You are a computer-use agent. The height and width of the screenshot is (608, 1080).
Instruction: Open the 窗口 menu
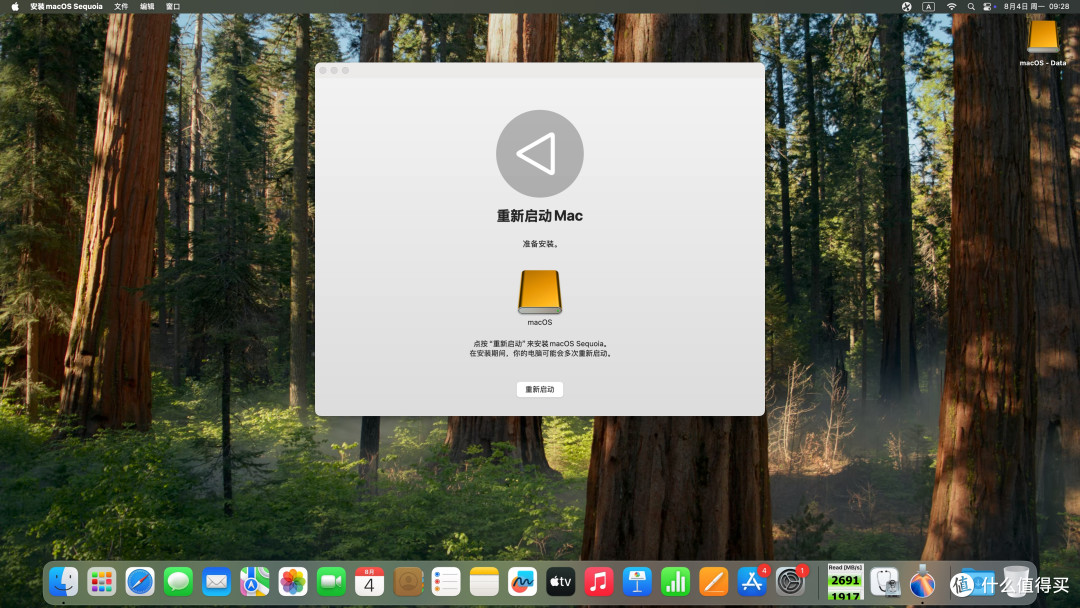(173, 6)
